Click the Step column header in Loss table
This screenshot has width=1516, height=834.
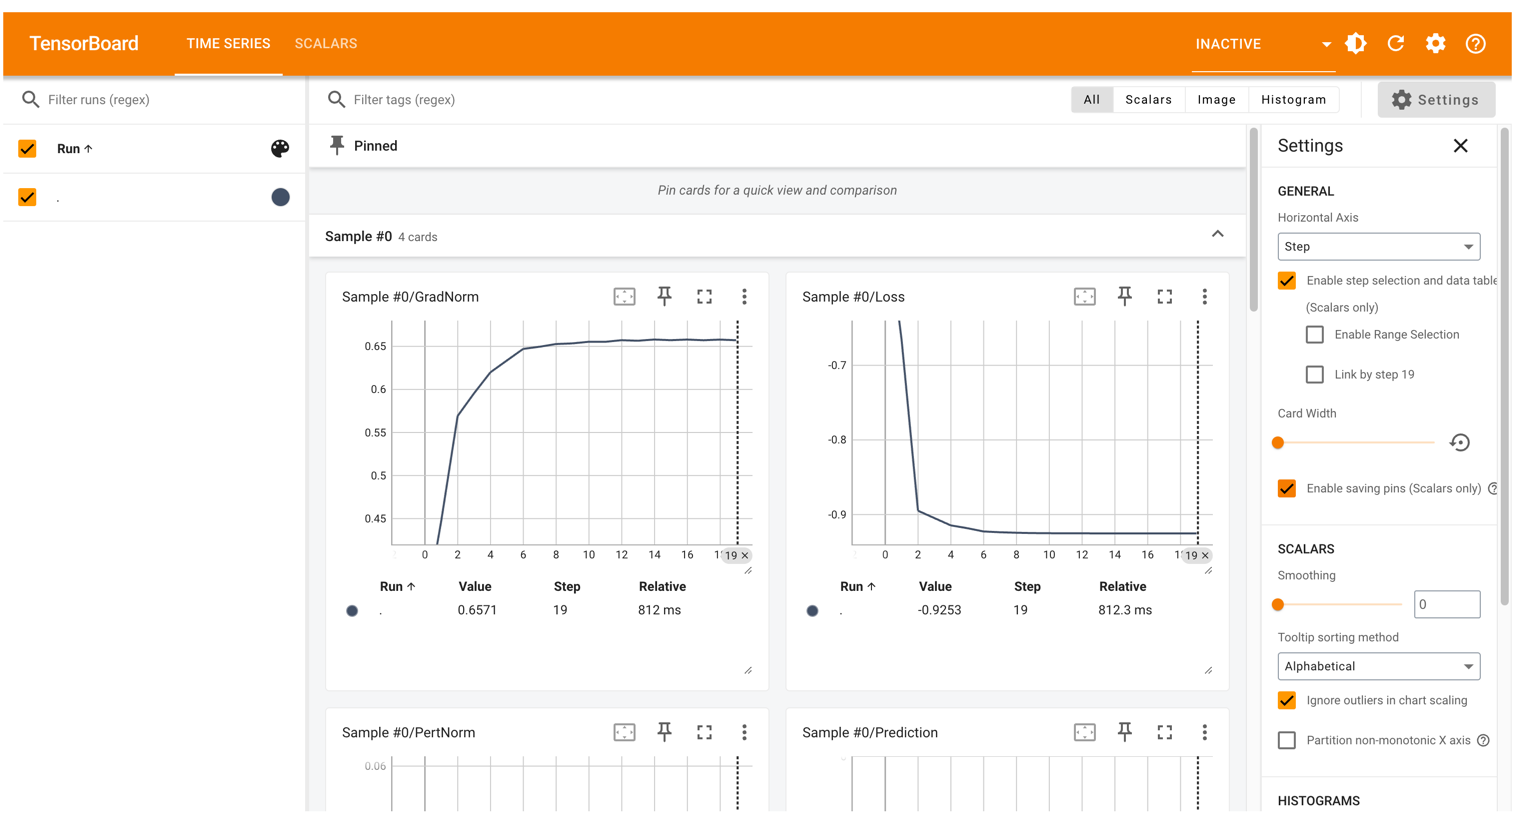1027,587
